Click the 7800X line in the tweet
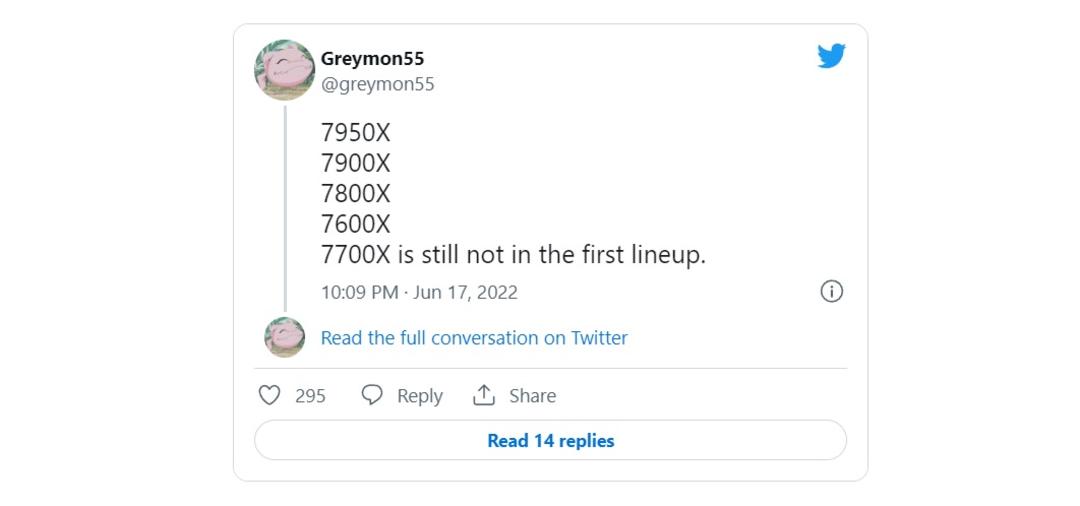This screenshot has width=1080, height=506. [355, 193]
